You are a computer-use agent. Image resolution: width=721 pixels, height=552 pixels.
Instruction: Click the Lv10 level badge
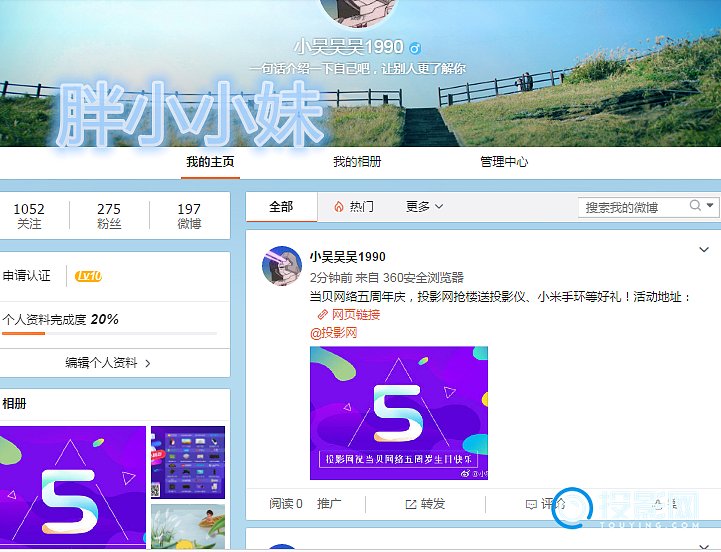point(88,276)
